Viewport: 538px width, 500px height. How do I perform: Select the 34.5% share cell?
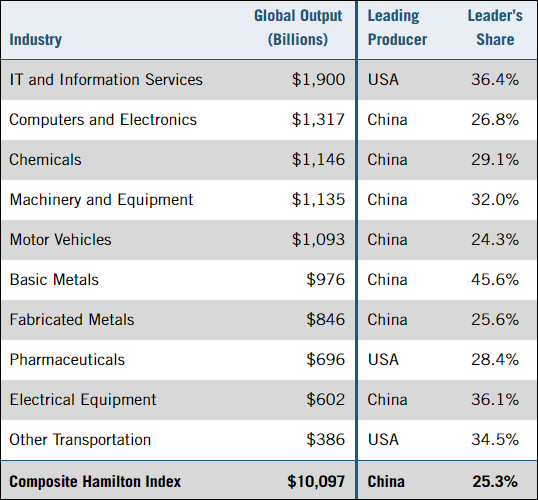495,440
